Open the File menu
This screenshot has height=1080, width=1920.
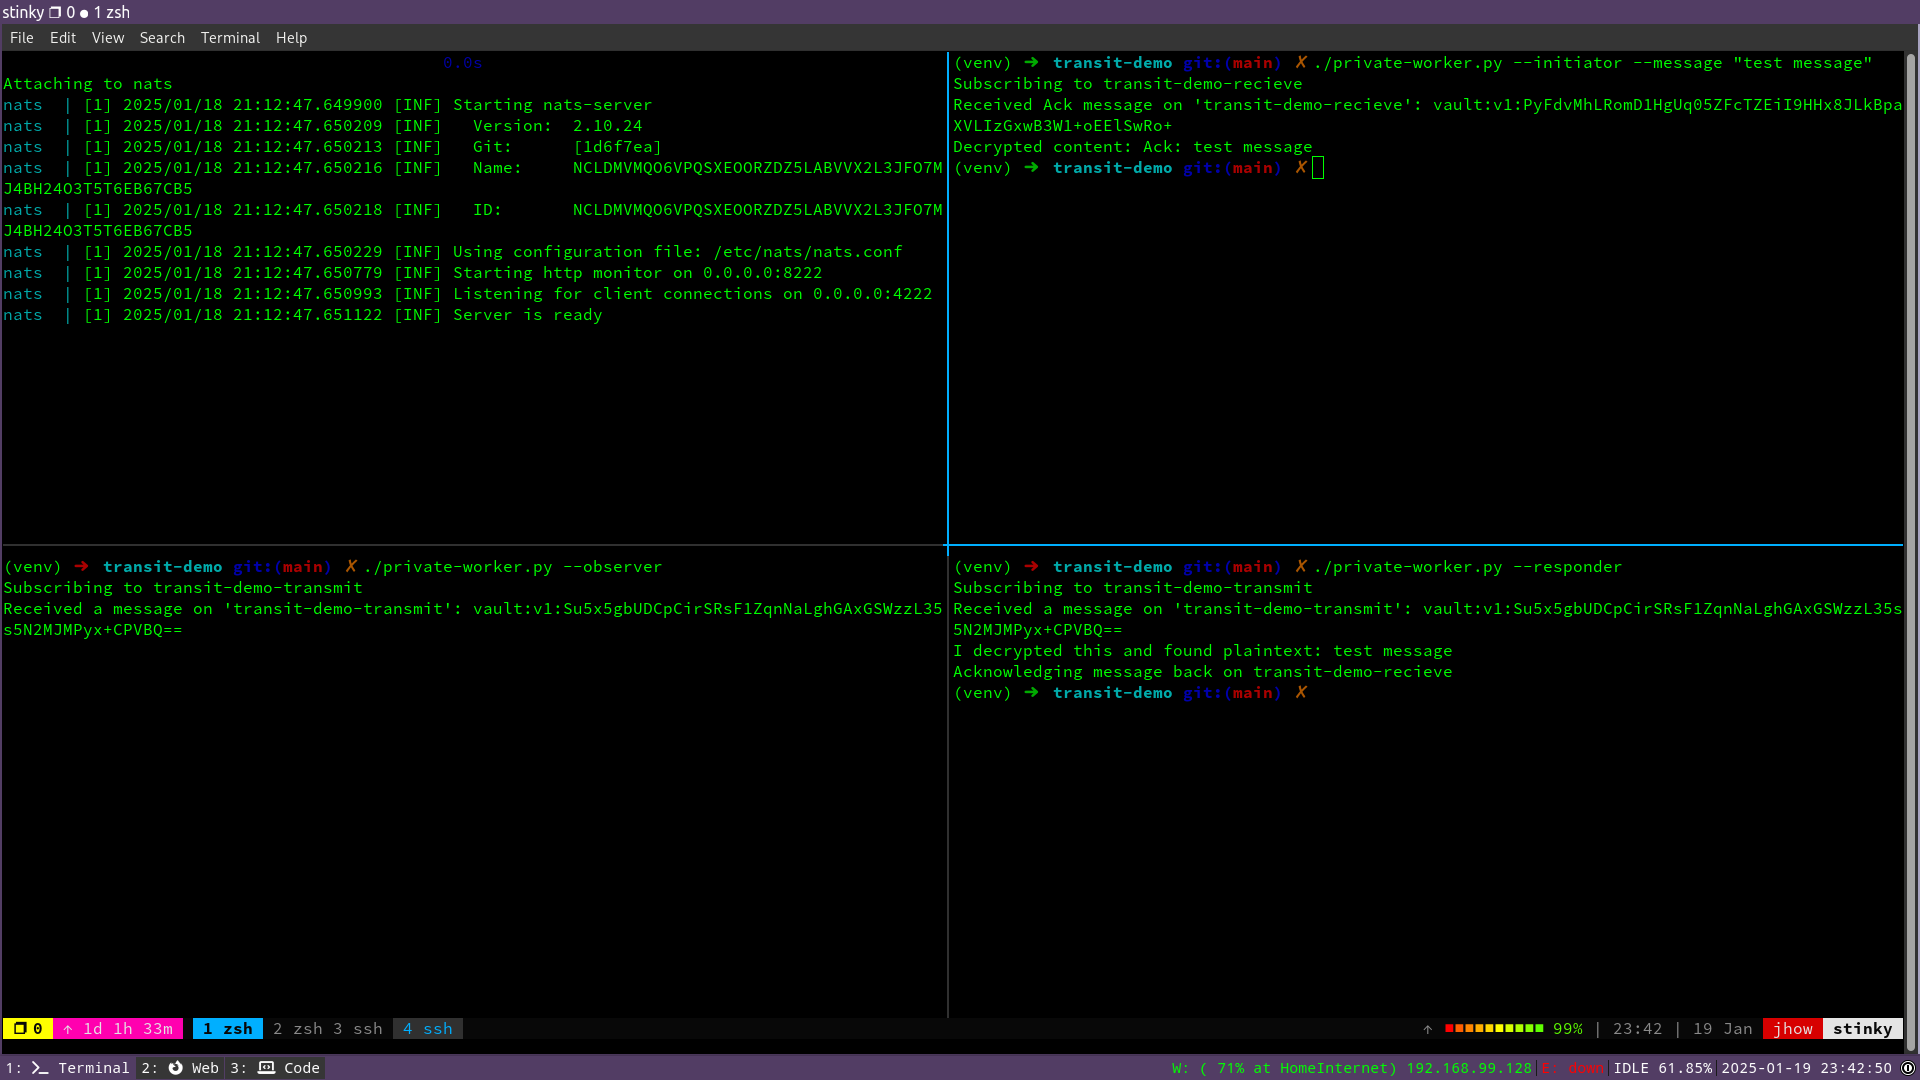point(21,37)
